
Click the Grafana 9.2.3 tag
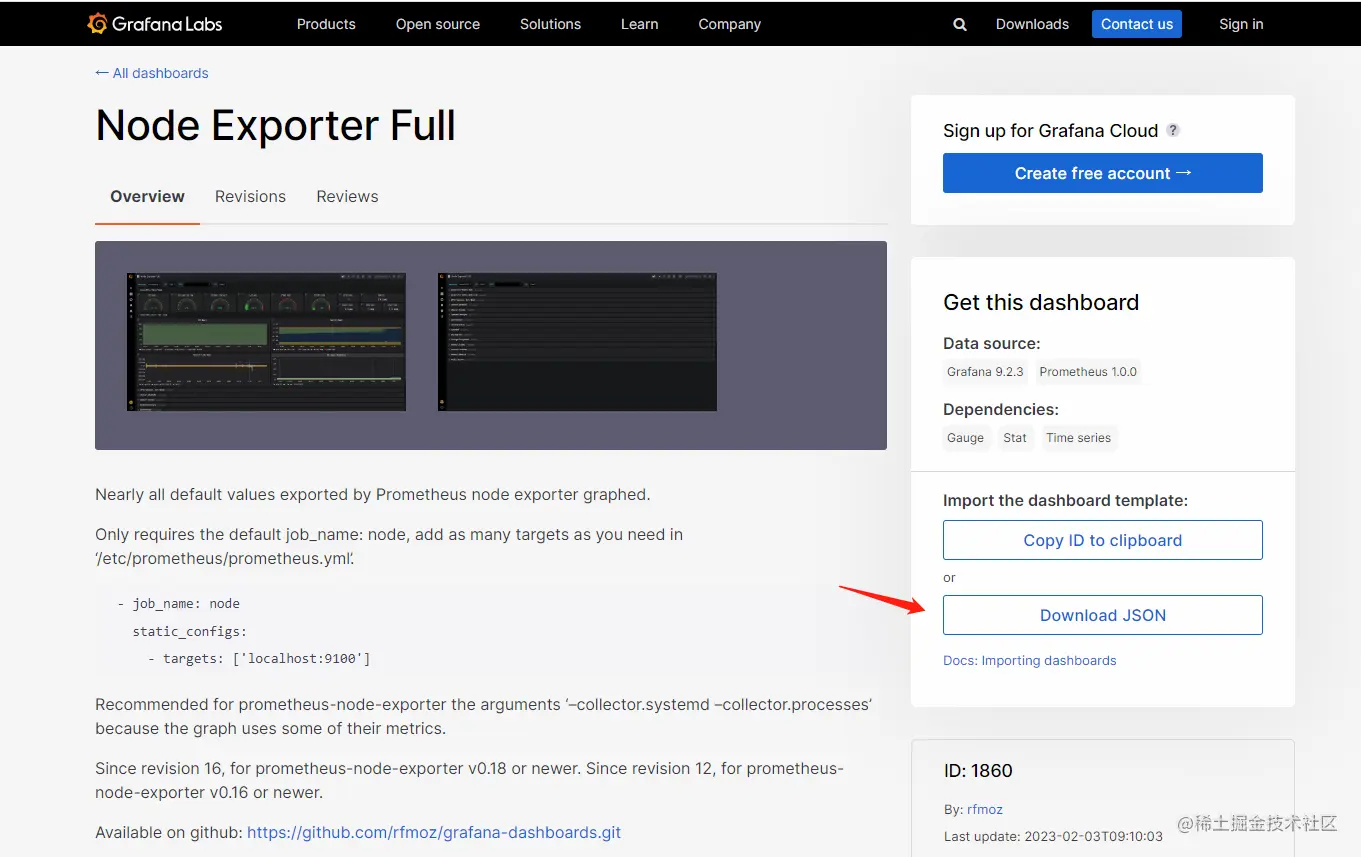point(986,372)
